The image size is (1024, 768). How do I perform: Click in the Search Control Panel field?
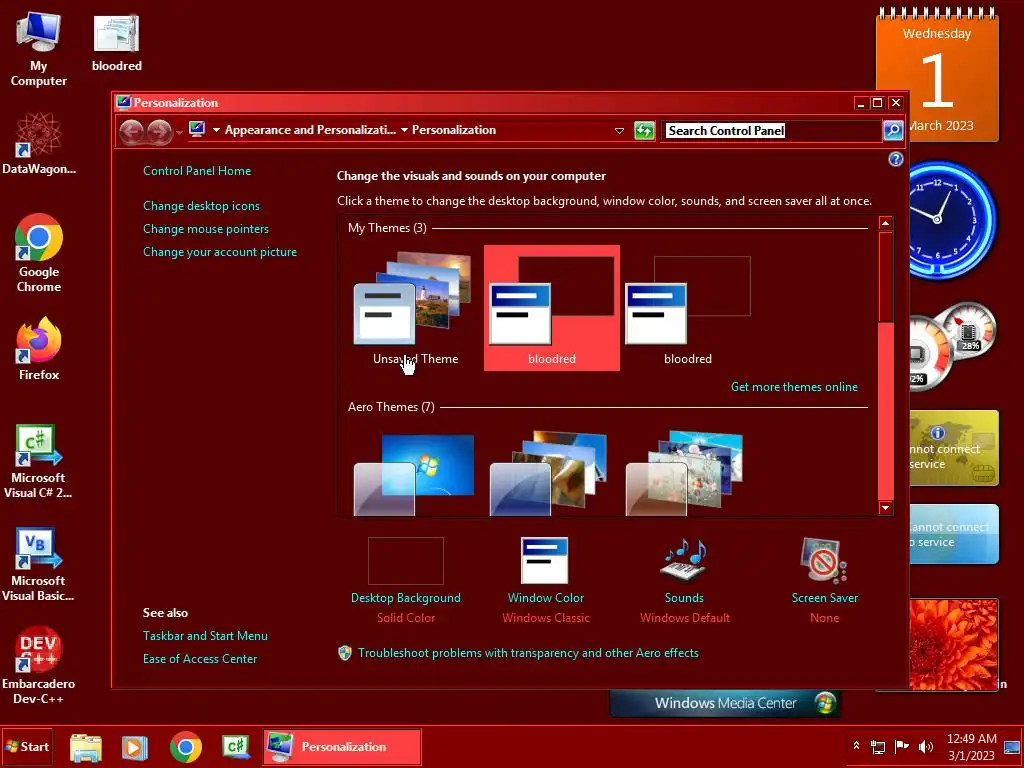771,131
